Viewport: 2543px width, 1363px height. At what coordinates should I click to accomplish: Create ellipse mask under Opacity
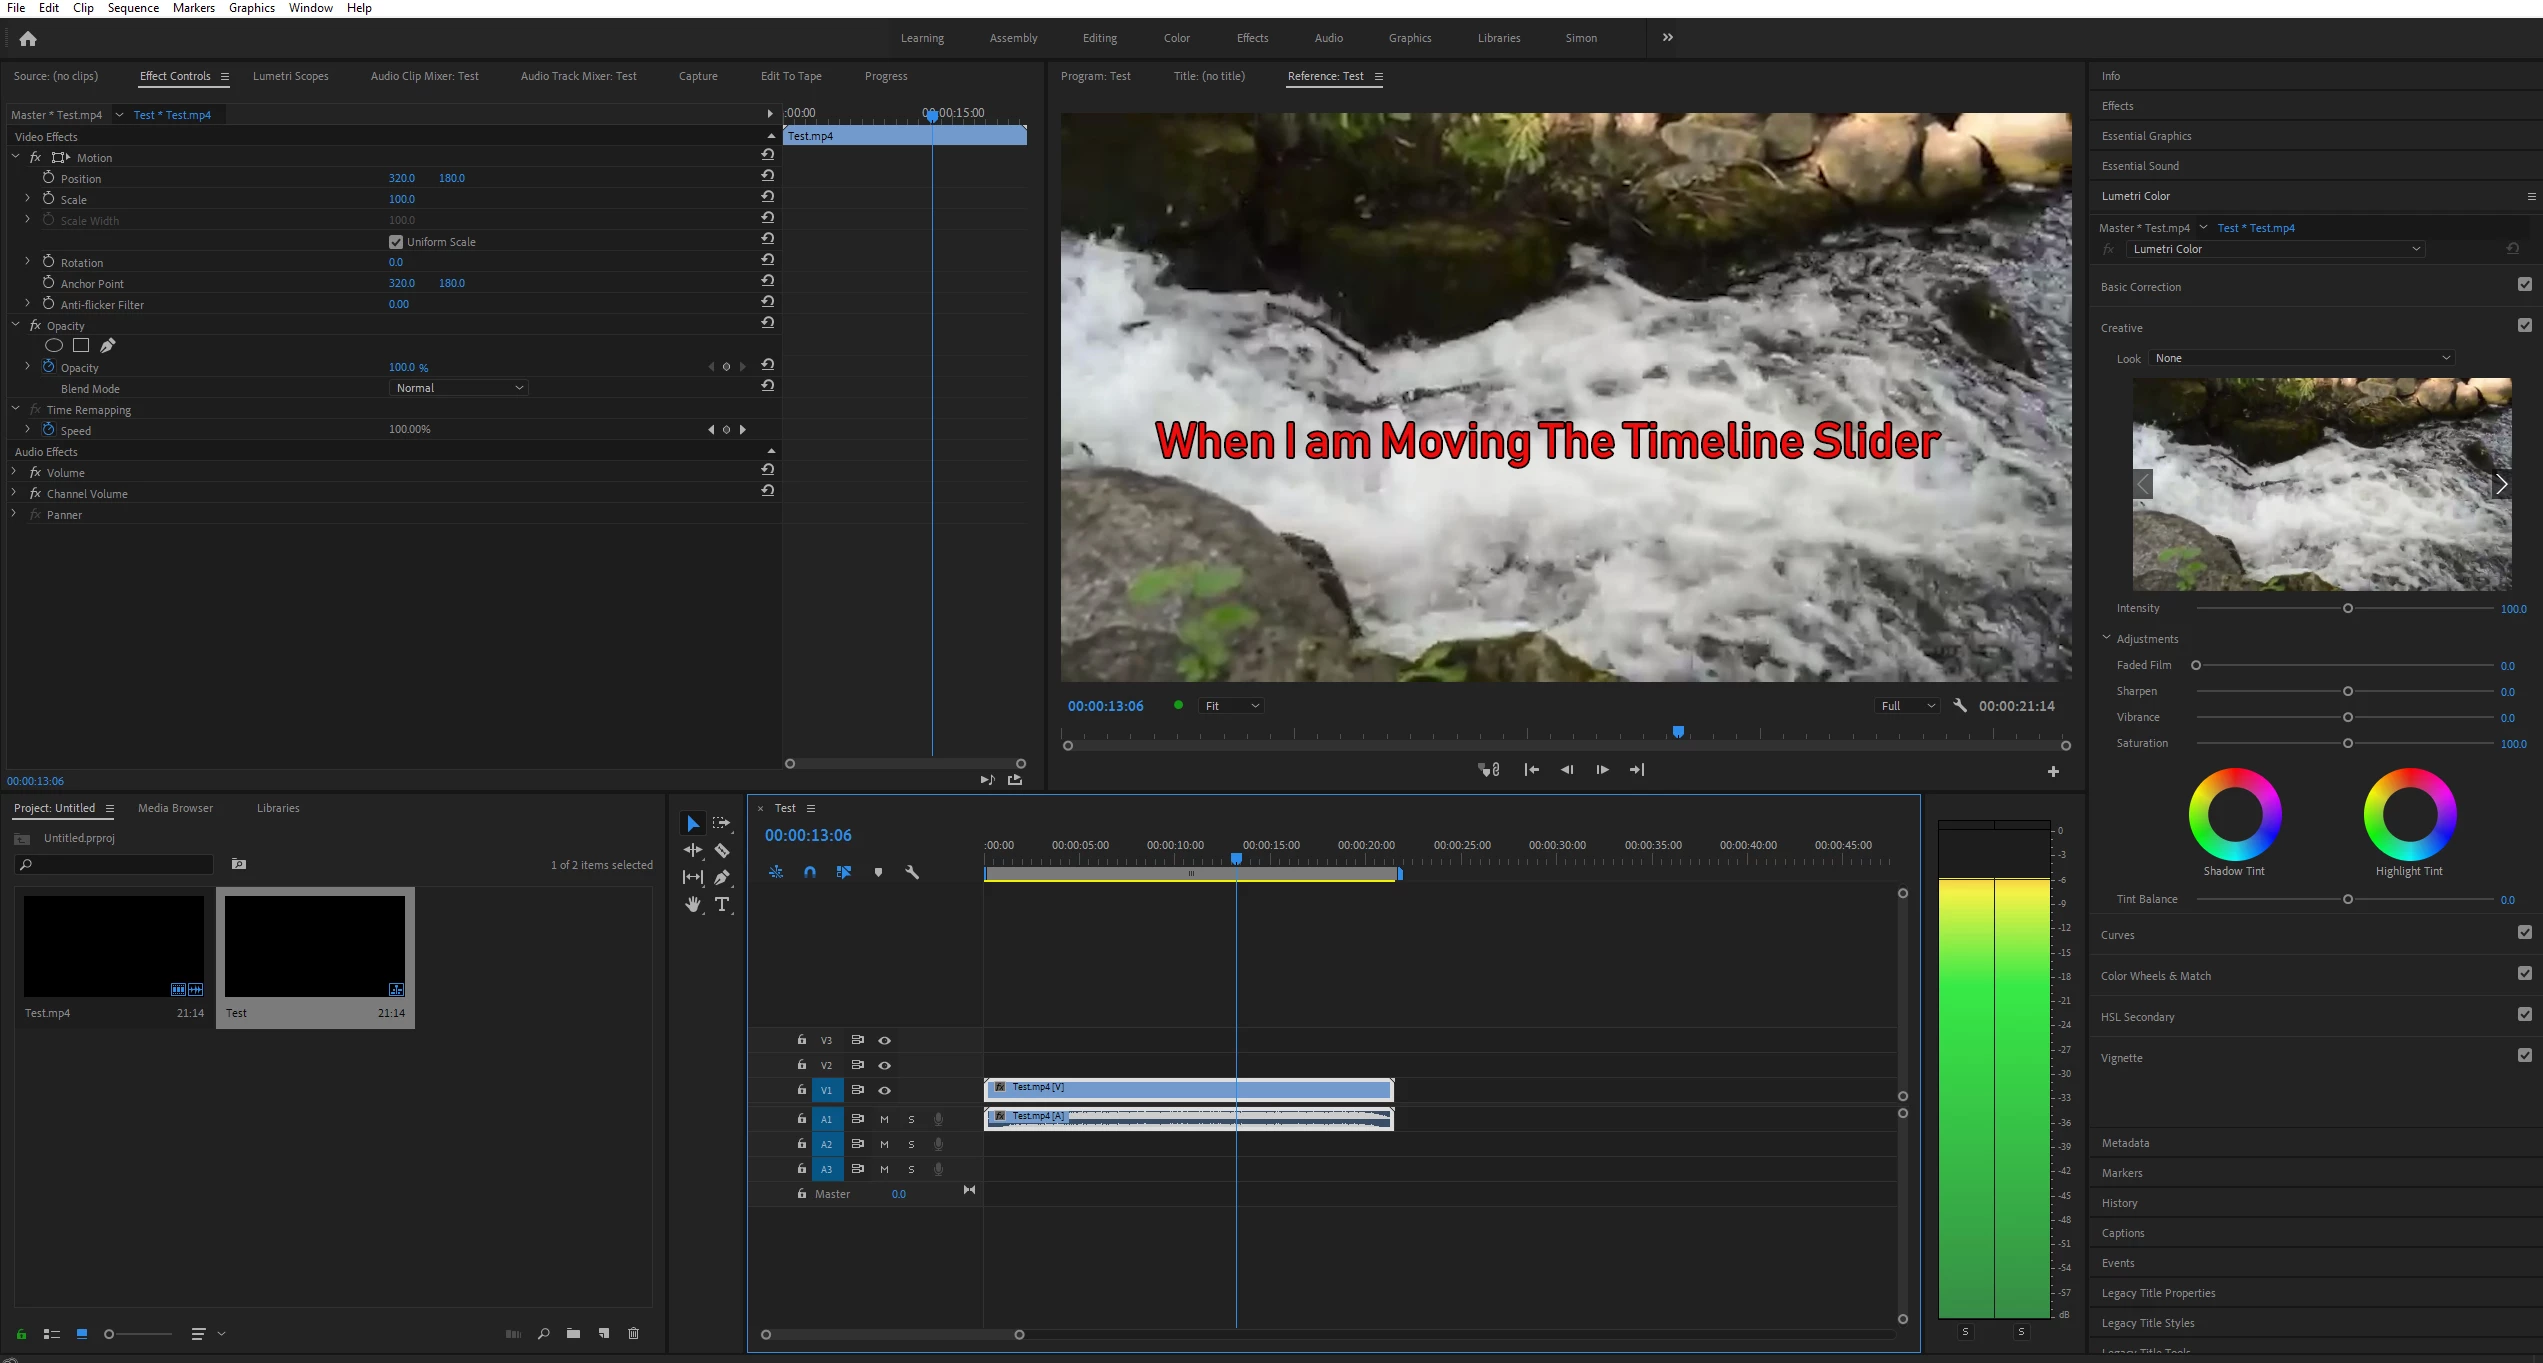[54, 345]
